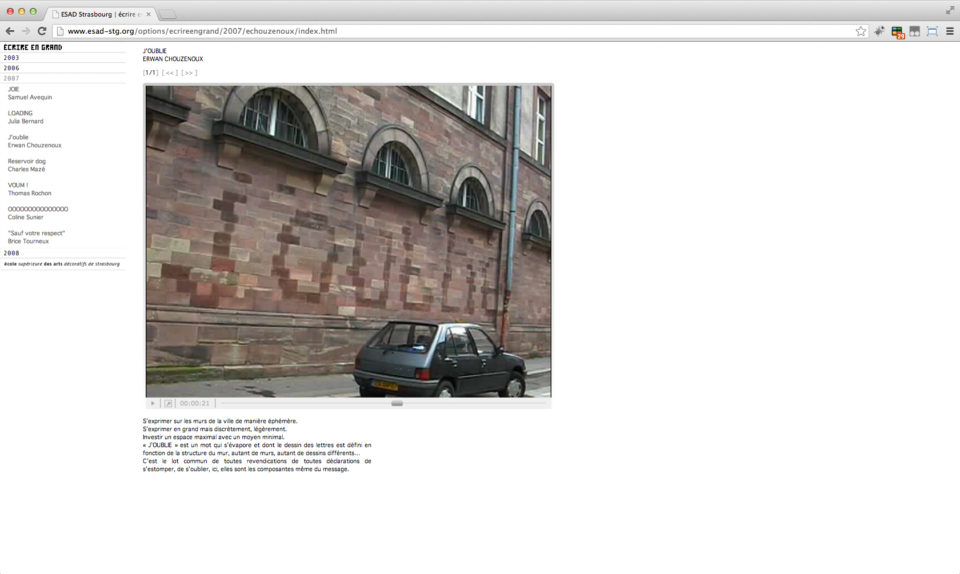Open the Chrome hamburger menu

950,31
